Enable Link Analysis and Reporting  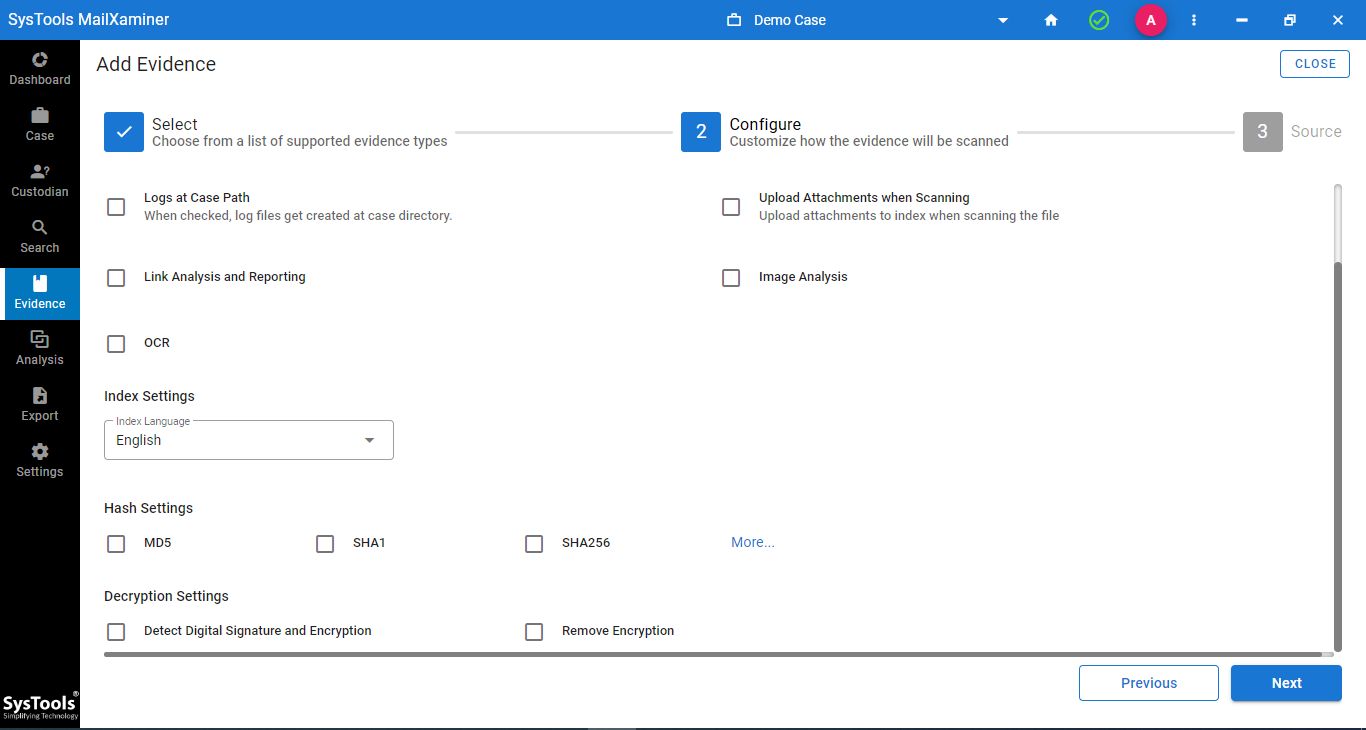(x=116, y=278)
